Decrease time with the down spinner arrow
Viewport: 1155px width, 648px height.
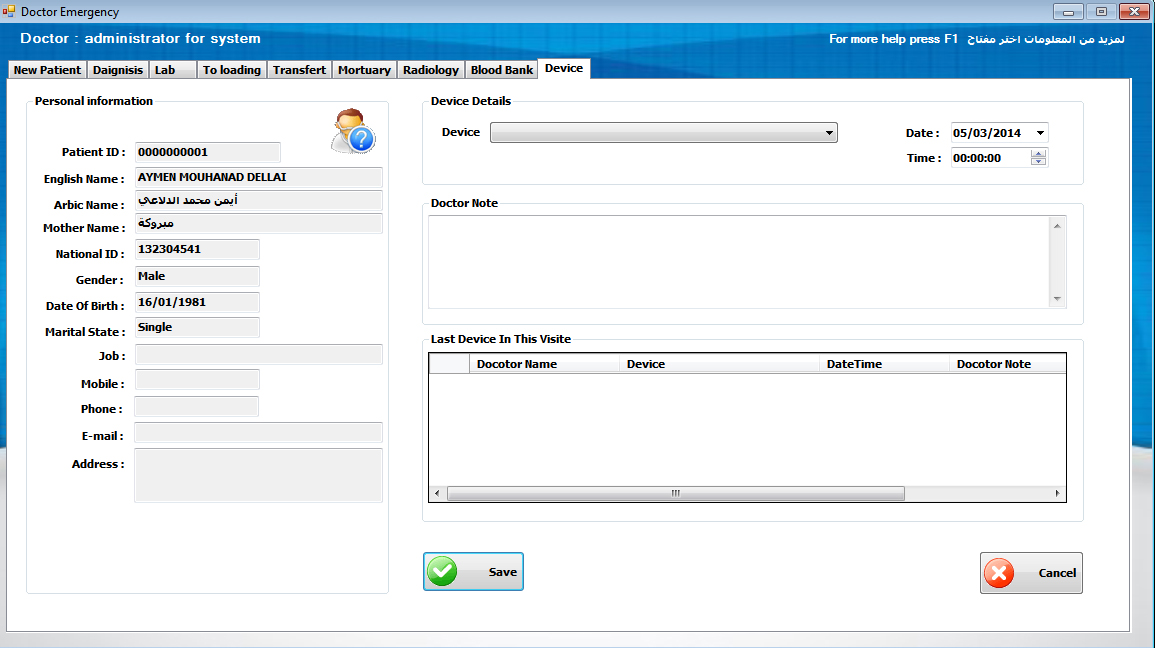pos(1039,162)
